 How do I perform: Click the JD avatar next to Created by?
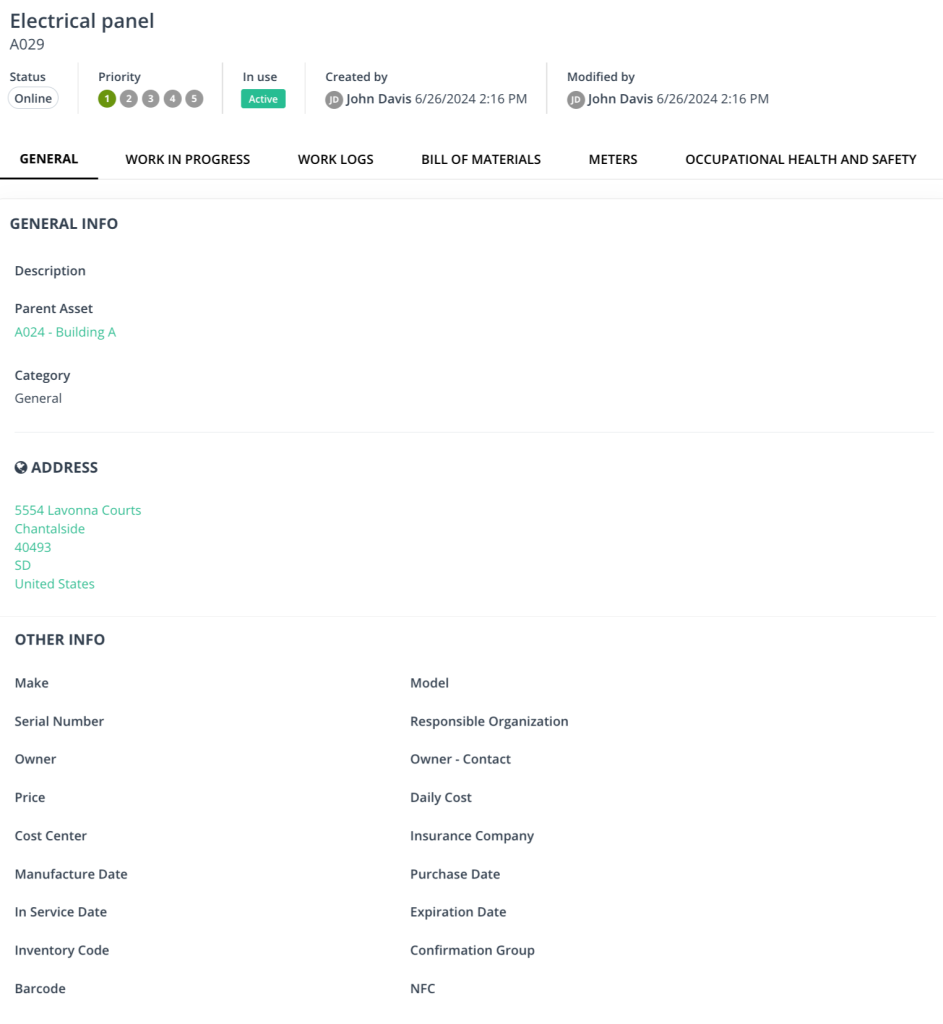[x=333, y=99]
